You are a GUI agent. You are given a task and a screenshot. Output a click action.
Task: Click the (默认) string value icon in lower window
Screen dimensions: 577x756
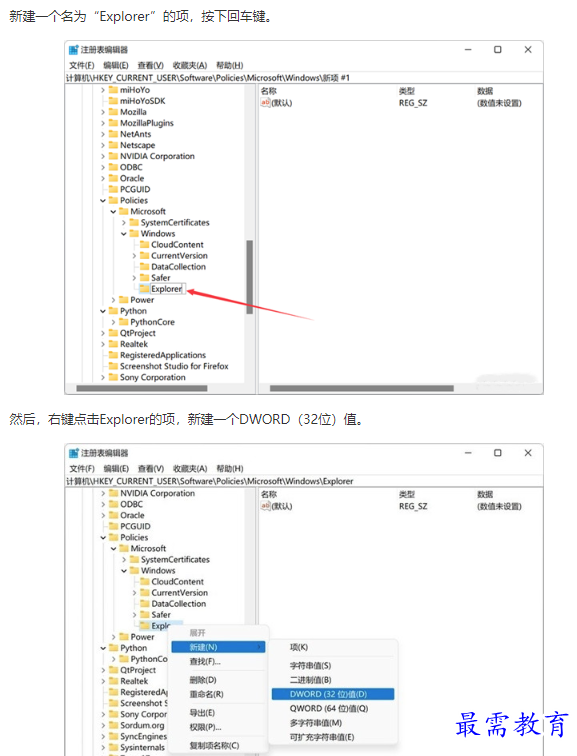(x=266, y=506)
